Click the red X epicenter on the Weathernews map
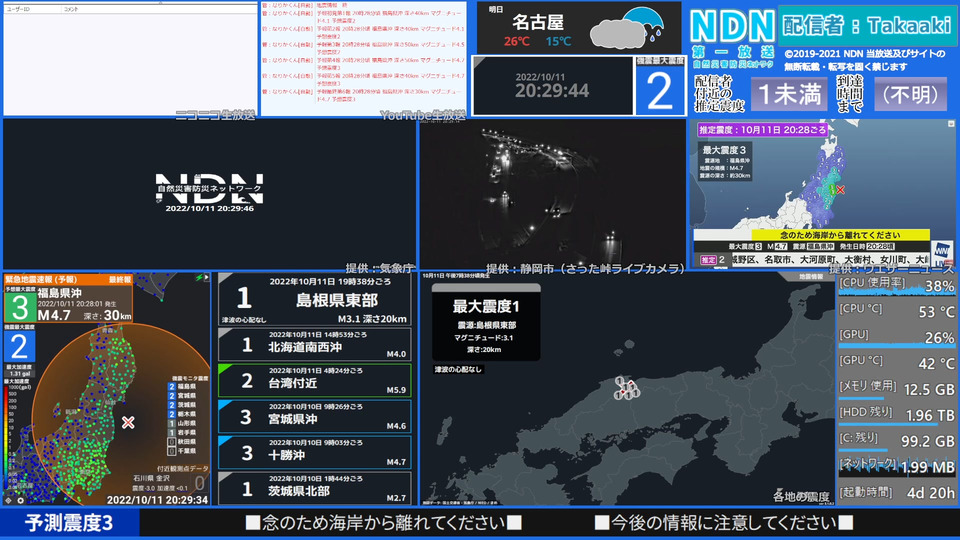 841,190
